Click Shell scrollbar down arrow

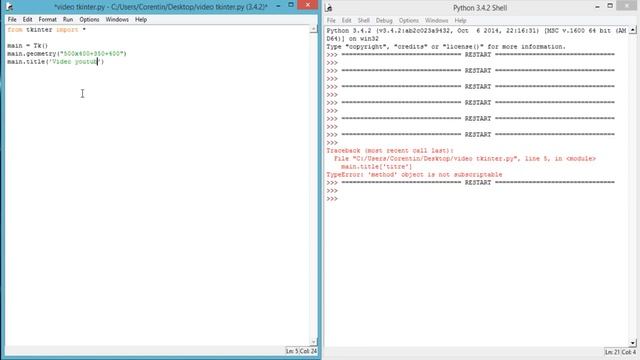coord(633,343)
